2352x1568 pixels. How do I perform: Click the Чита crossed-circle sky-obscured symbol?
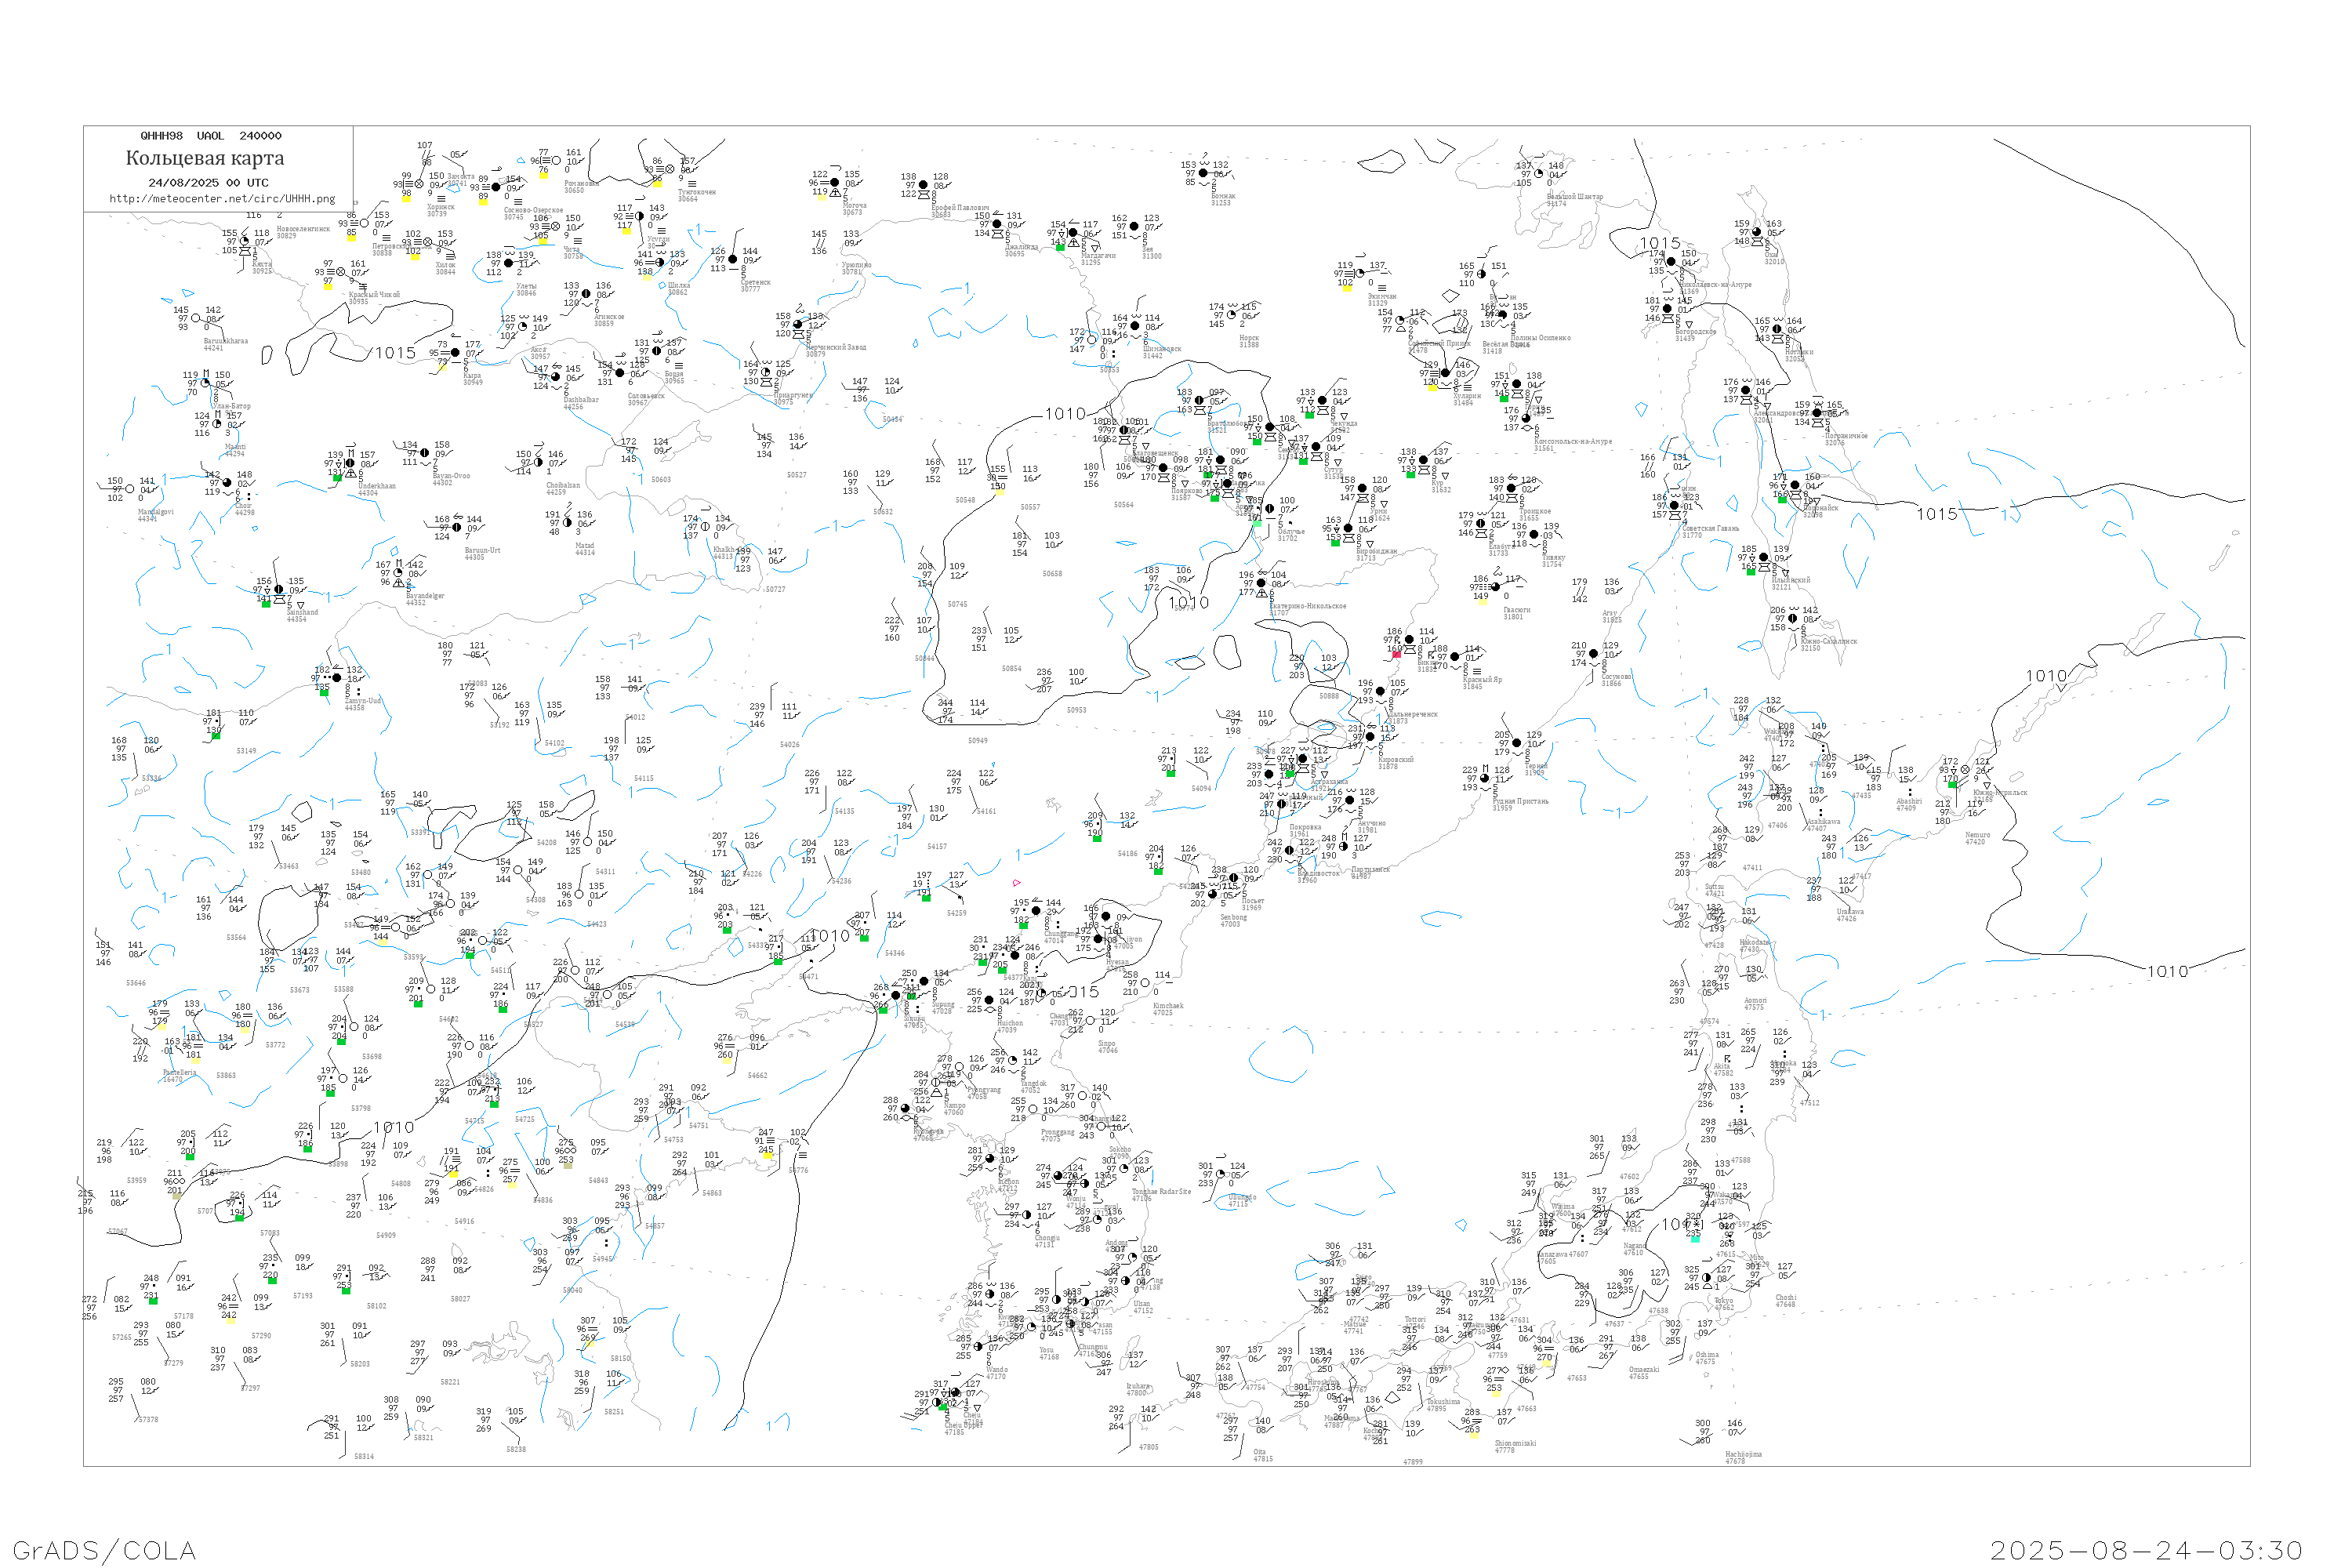coord(556,226)
